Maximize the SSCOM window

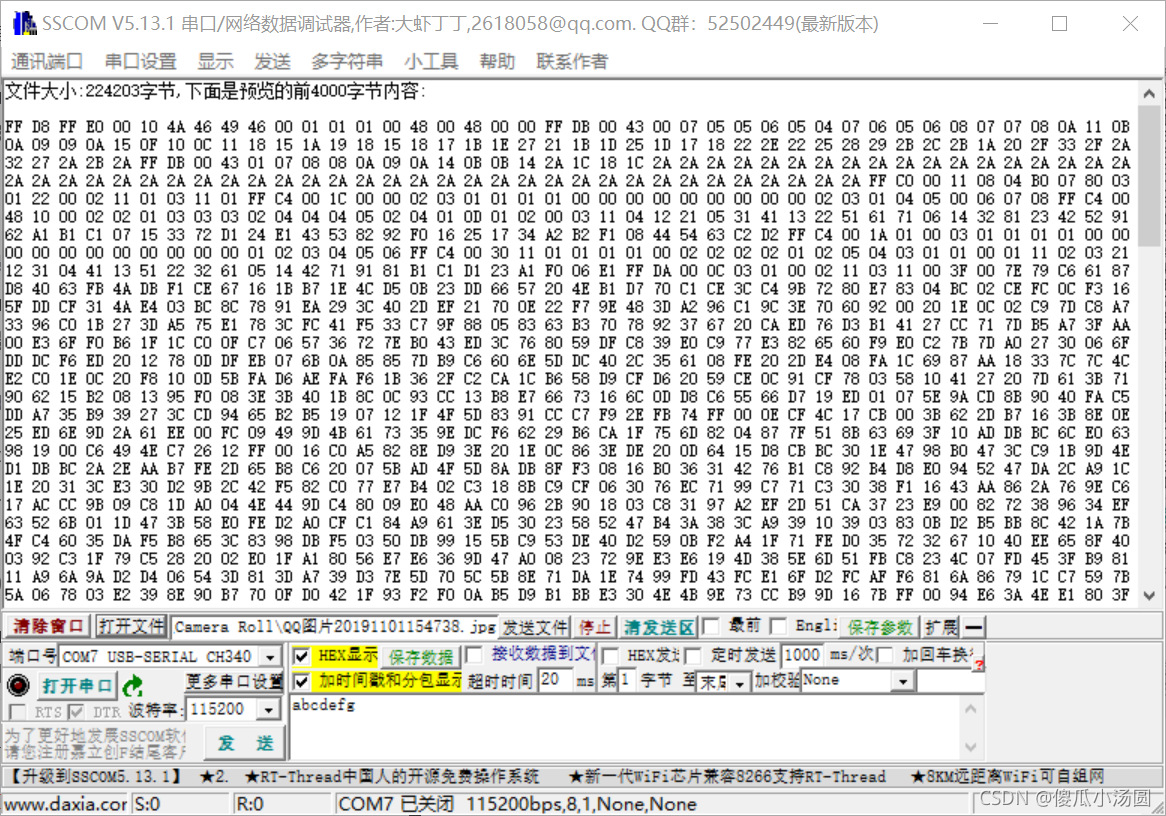point(1060,24)
